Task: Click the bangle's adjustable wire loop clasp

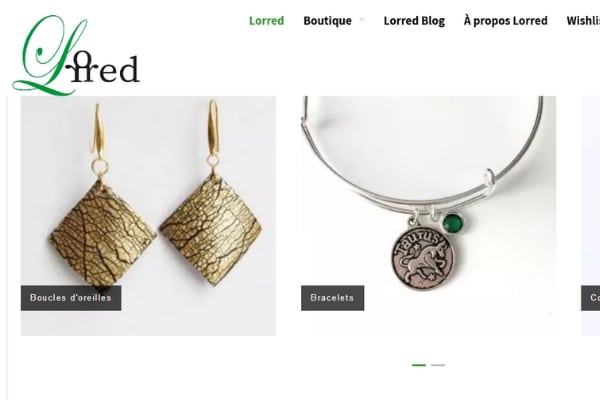Action: tap(490, 178)
